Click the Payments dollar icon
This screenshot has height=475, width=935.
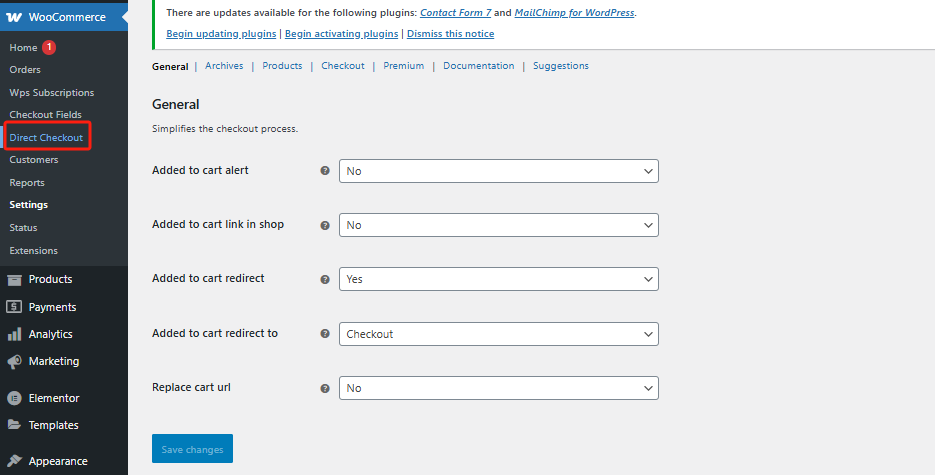tap(15, 307)
